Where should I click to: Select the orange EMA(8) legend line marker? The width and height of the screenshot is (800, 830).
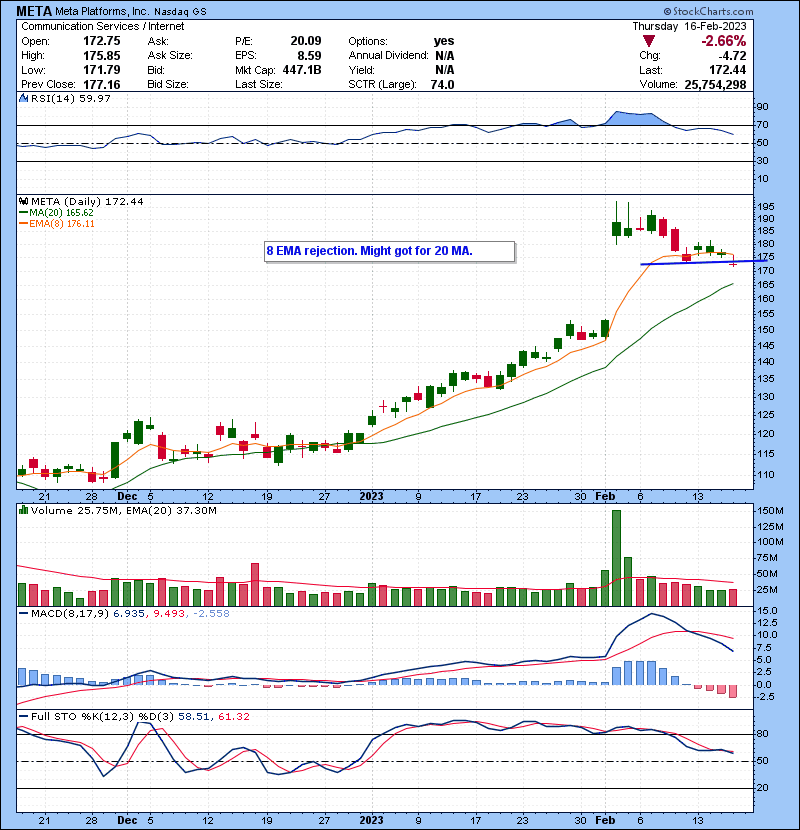coord(23,224)
